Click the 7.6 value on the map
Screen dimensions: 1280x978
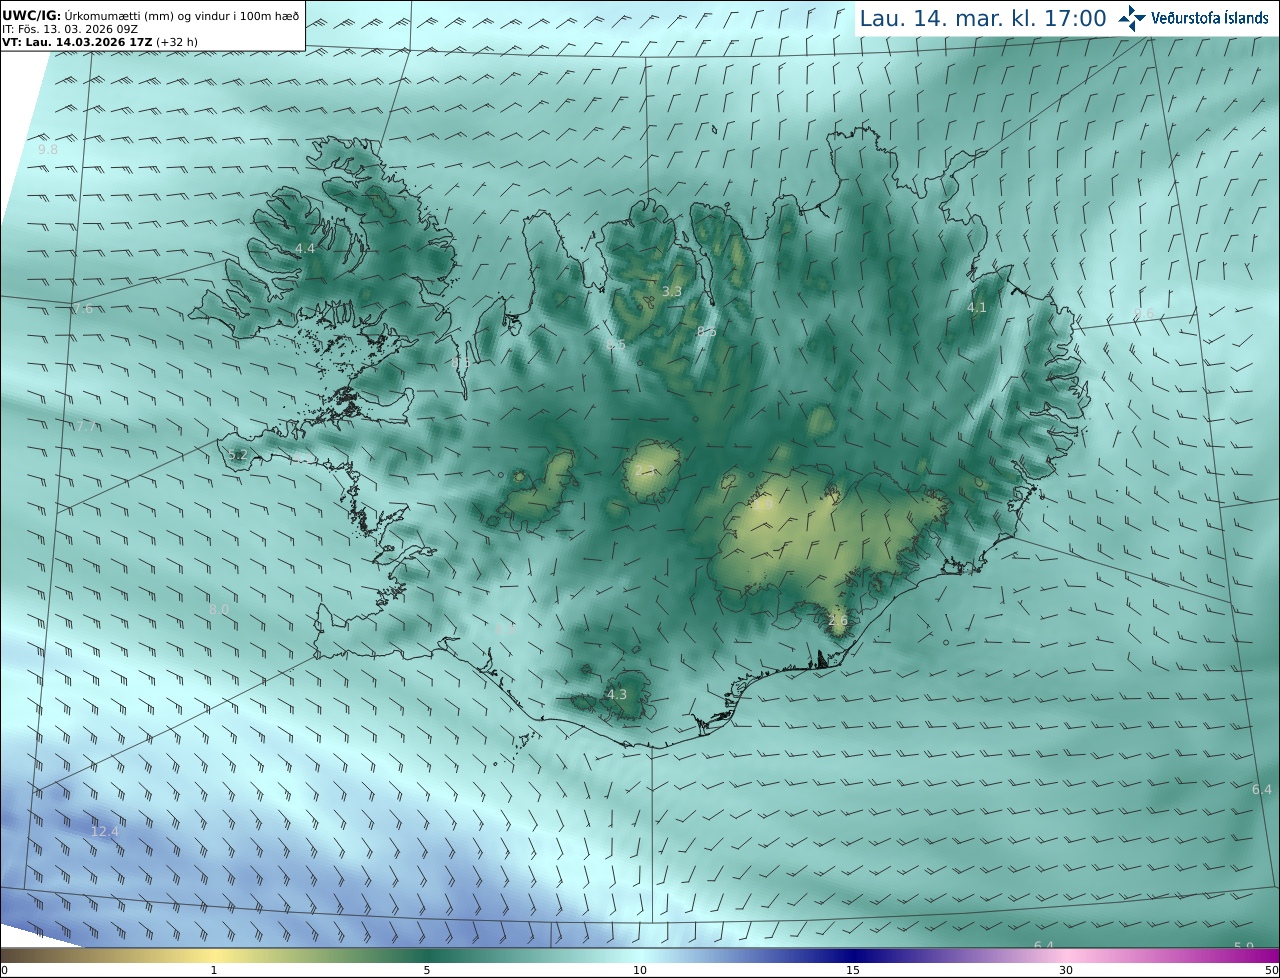(83, 309)
